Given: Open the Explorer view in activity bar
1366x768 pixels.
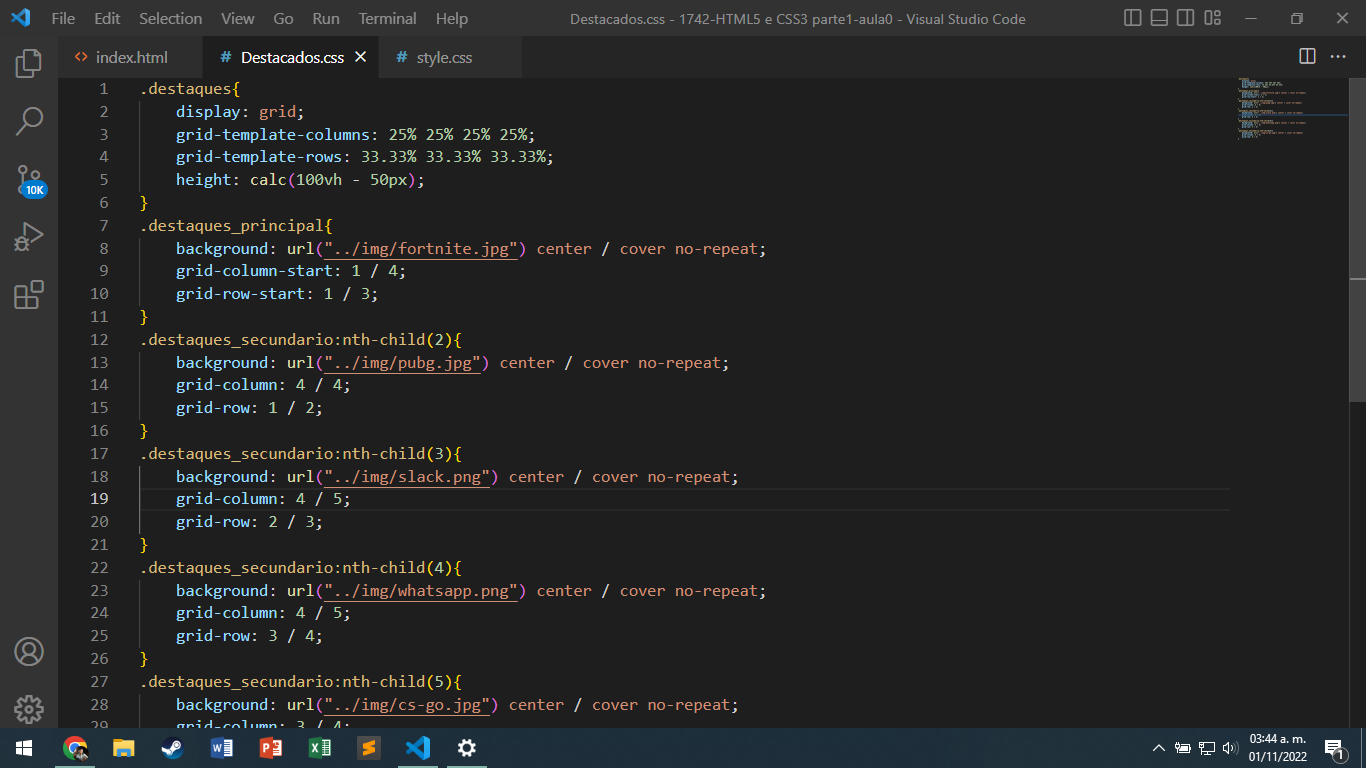Looking at the screenshot, I should [x=29, y=64].
